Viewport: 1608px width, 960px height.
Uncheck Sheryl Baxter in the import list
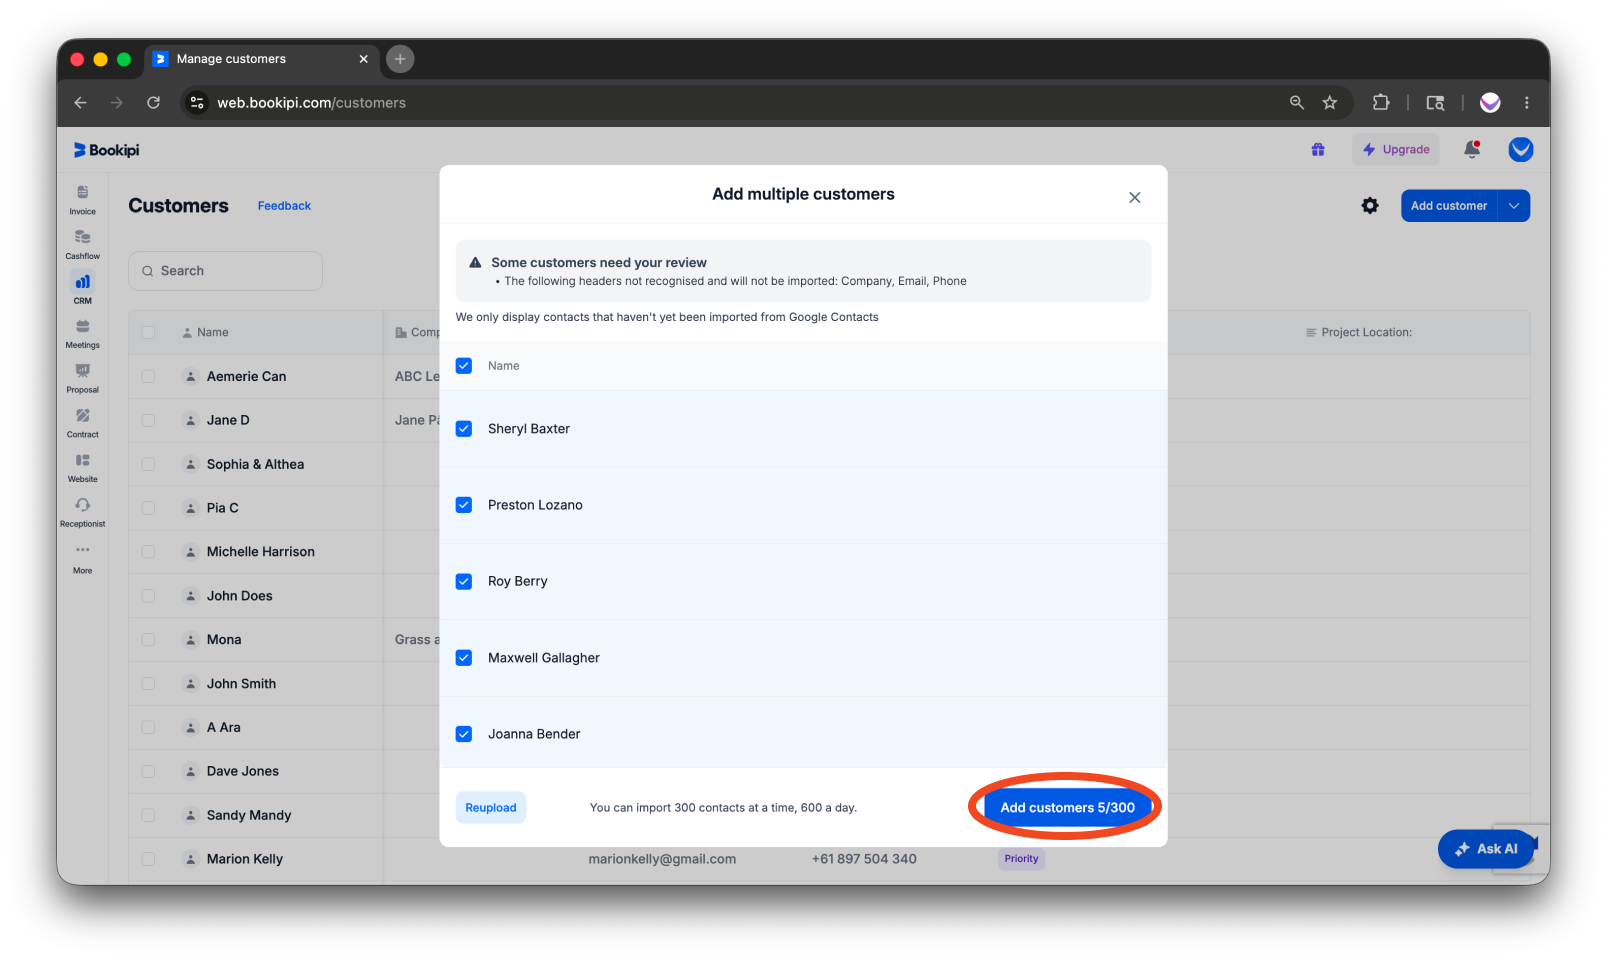pos(464,429)
